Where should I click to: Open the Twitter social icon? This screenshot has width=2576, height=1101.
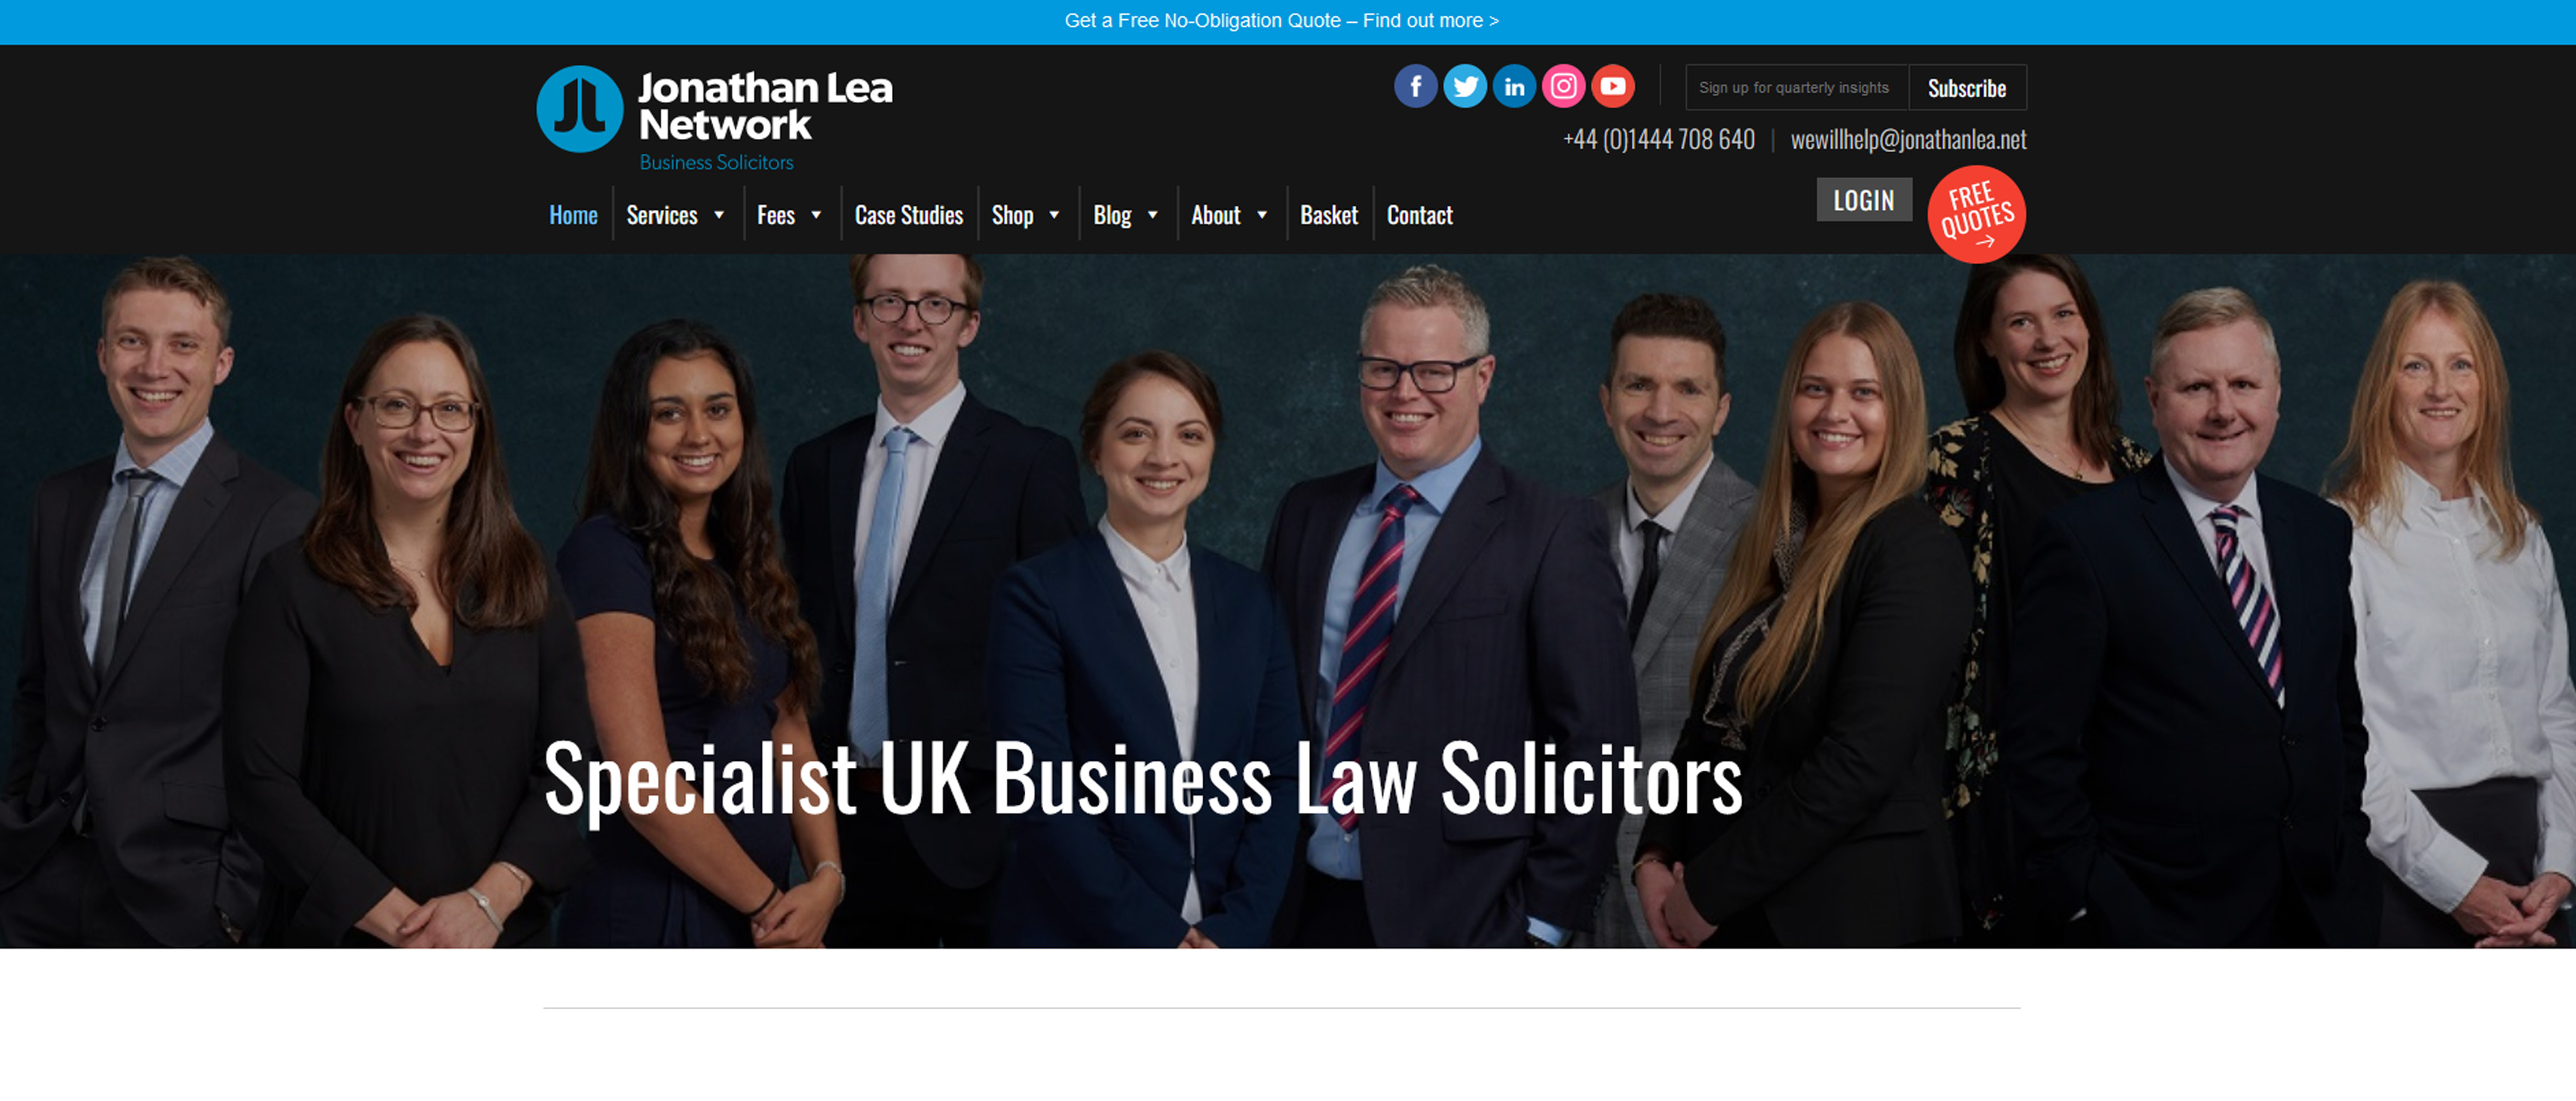point(1464,87)
